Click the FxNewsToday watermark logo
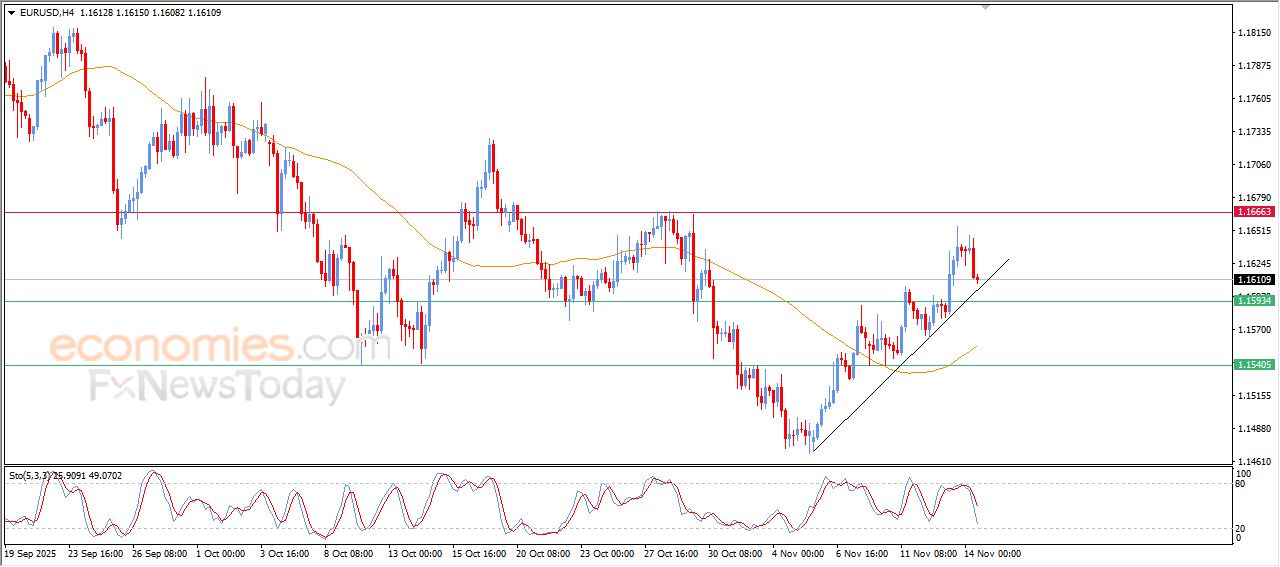1280x567 pixels. tap(217, 386)
